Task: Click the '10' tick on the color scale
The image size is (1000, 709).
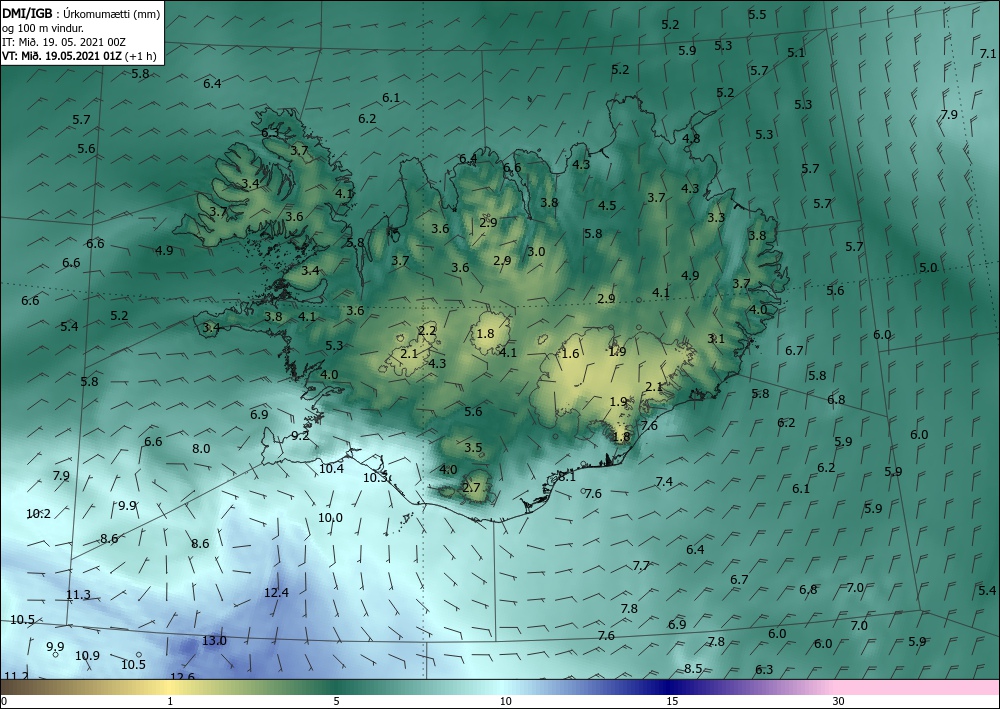Action: pyautogui.click(x=506, y=701)
